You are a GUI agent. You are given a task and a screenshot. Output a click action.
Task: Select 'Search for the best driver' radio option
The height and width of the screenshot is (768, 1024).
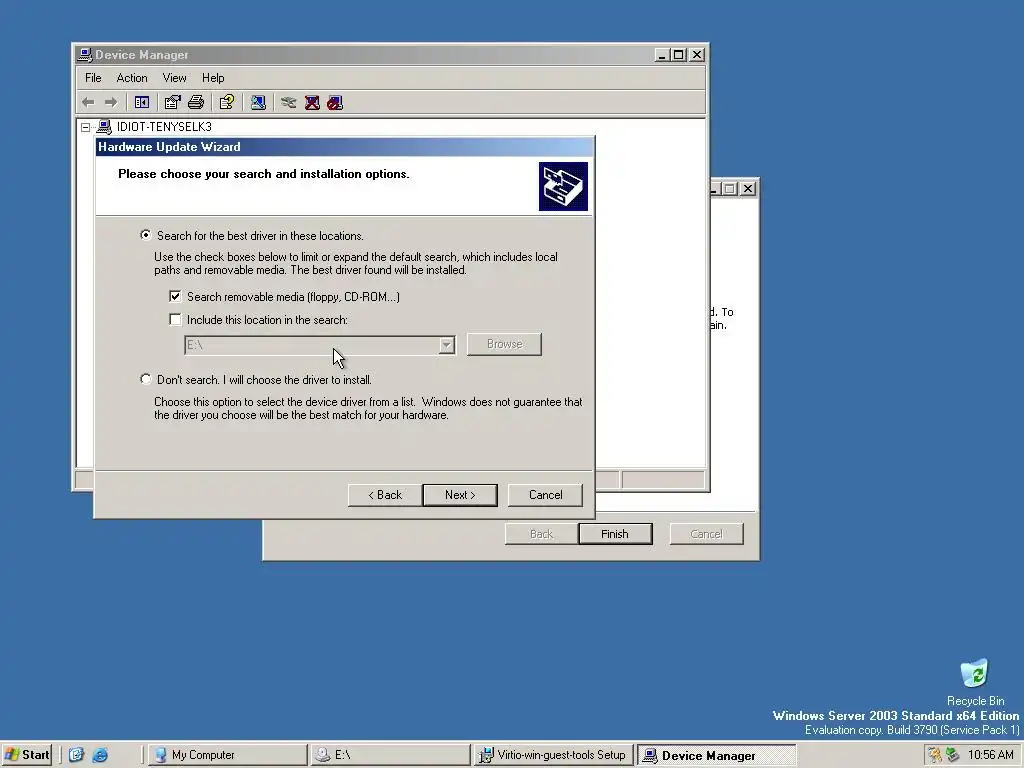146,235
